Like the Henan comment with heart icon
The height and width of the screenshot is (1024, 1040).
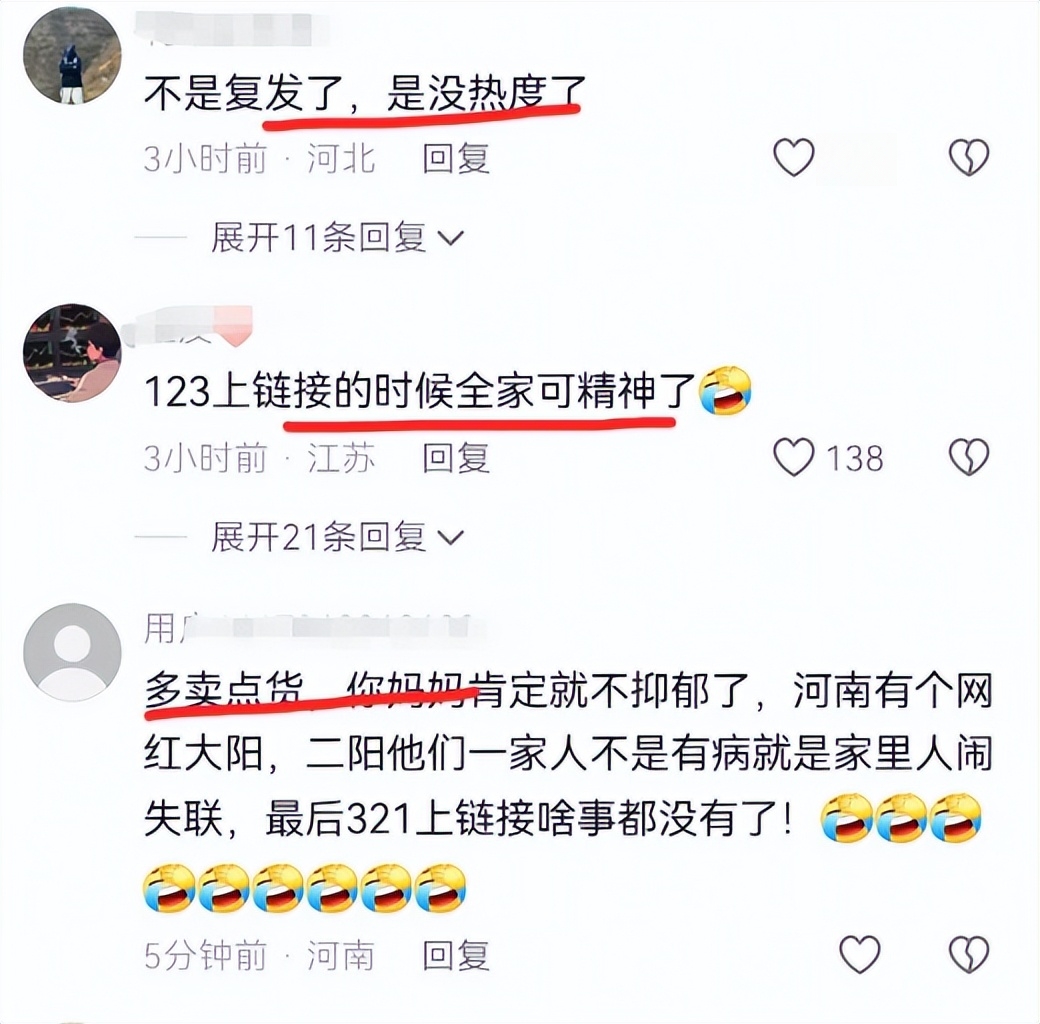(x=860, y=954)
